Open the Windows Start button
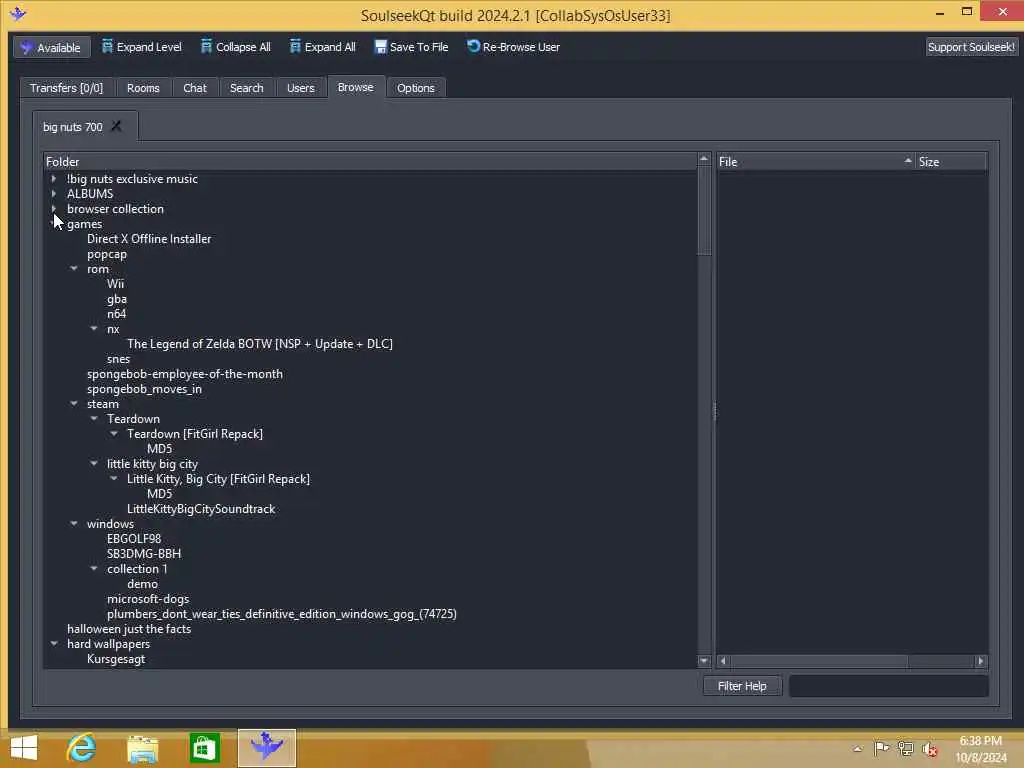 click(x=24, y=748)
